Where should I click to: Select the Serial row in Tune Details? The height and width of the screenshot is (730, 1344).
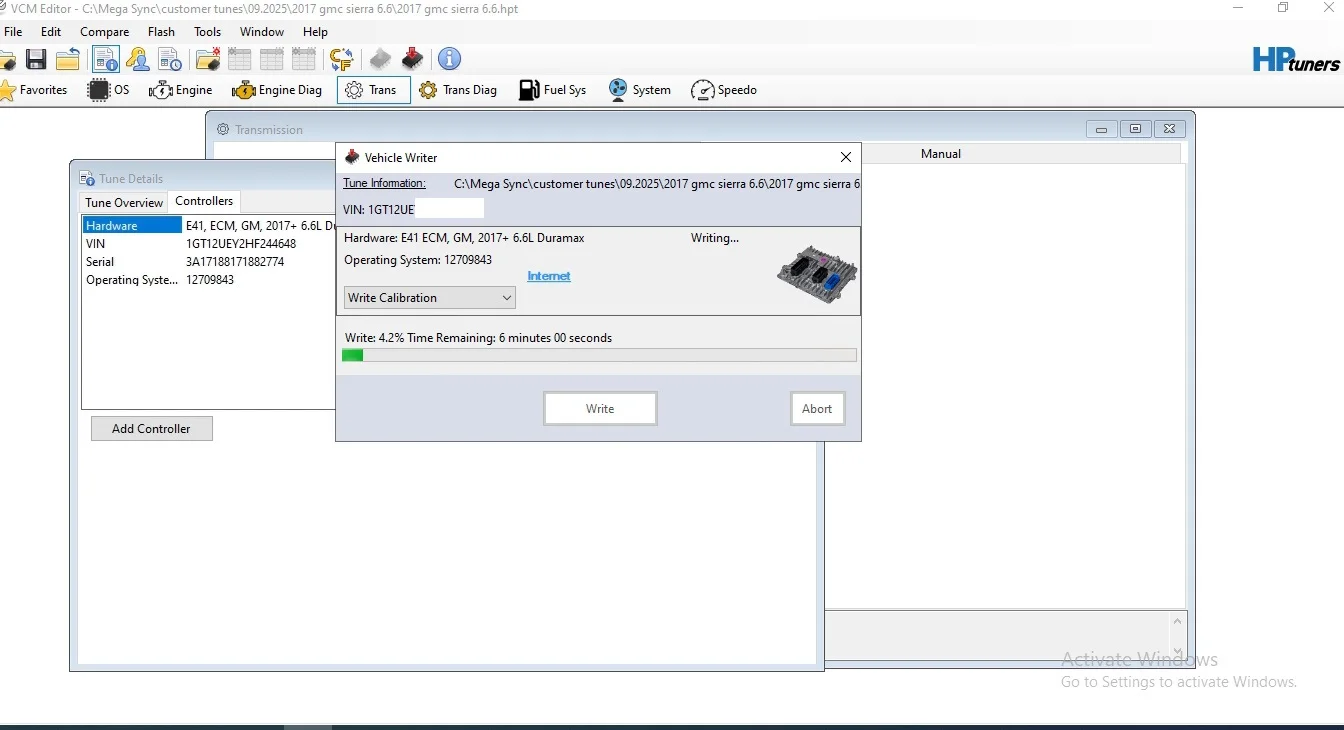[x=207, y=262]
